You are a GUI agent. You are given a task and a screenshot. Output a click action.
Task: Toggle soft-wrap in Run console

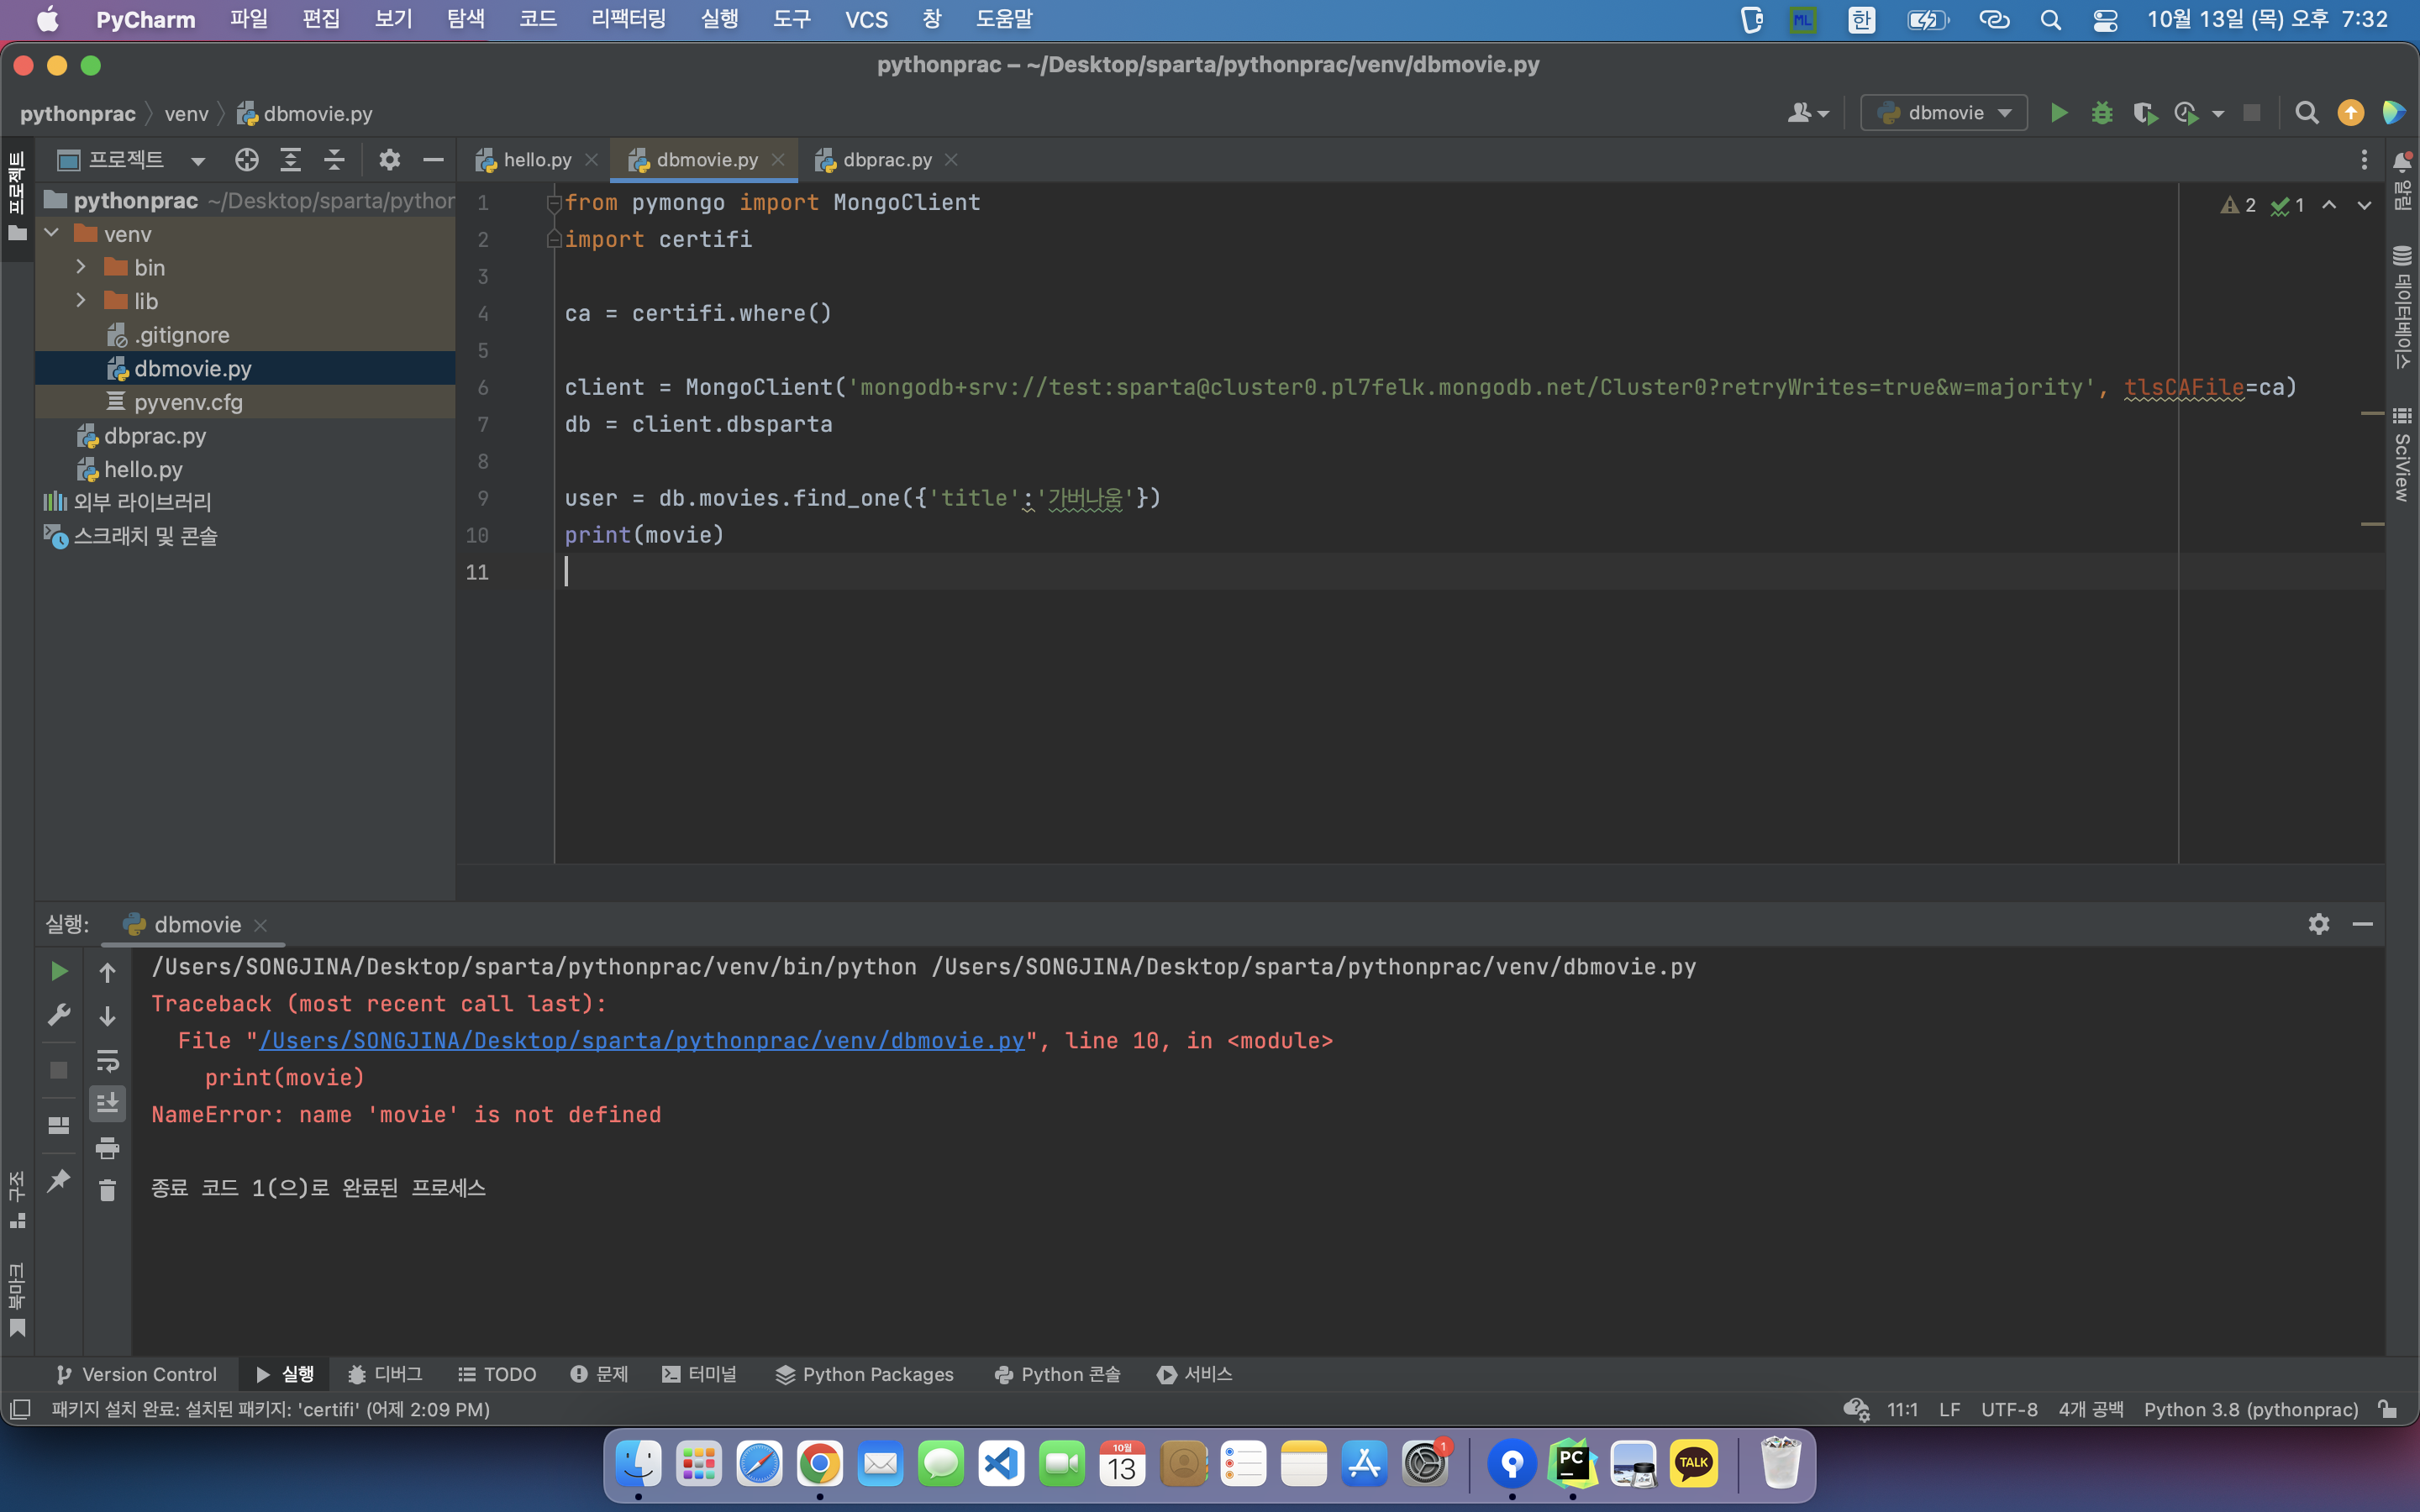(x=107, y=1060)
